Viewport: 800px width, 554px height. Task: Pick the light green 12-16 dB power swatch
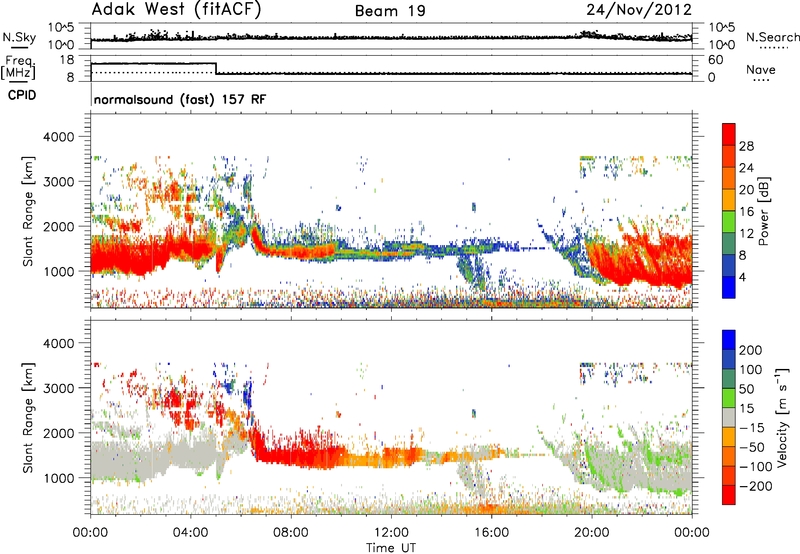click(x=729, y=222)
